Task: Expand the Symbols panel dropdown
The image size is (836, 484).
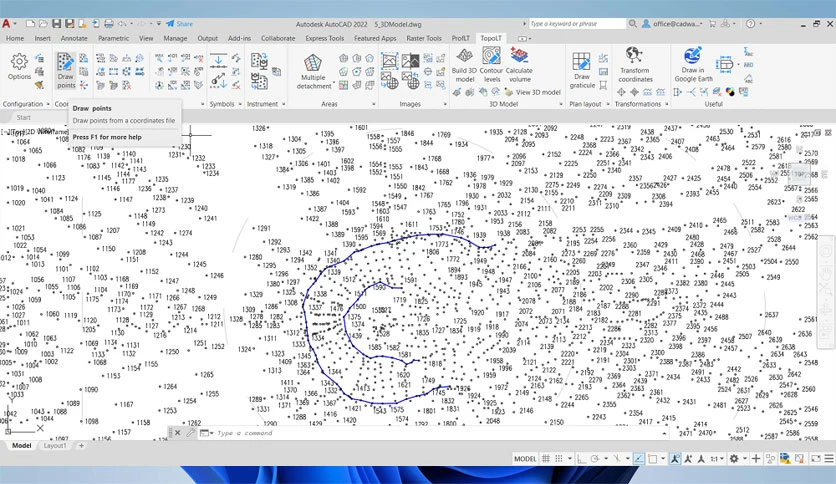Action: [x=240, y=104]
